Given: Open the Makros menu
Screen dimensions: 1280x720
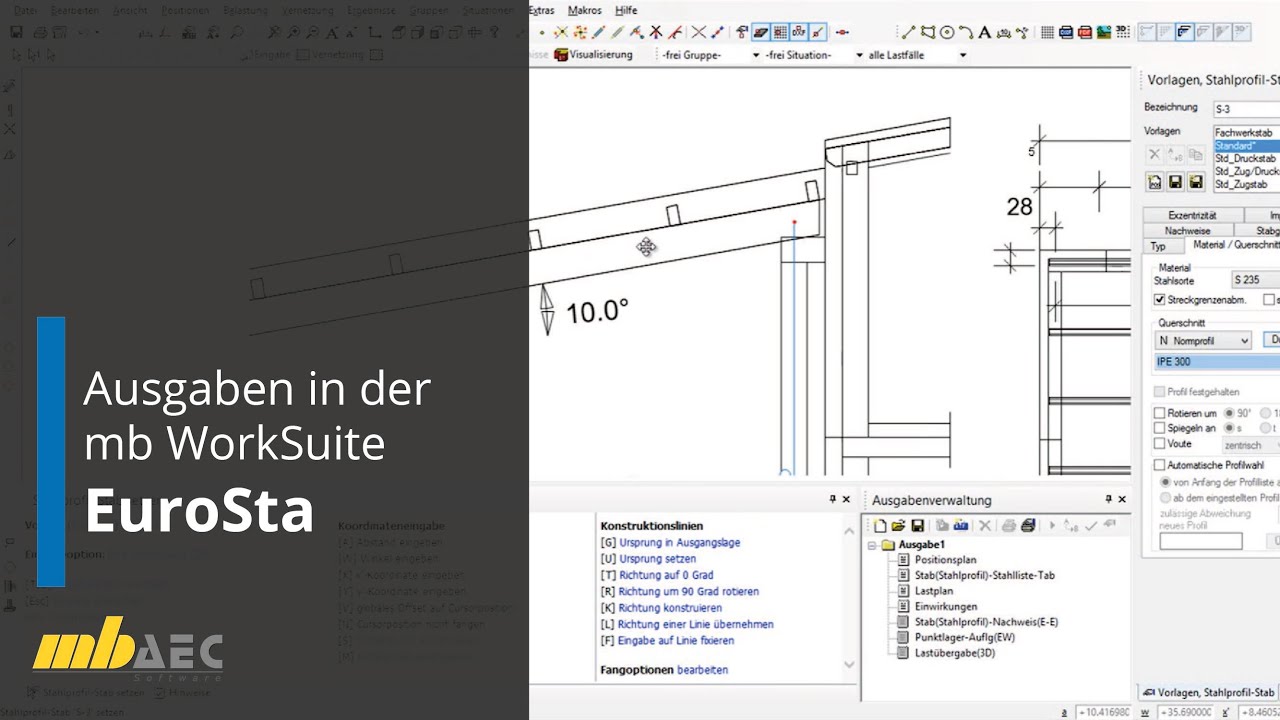Looking at the screenshot, I should [x=584, y=10].
